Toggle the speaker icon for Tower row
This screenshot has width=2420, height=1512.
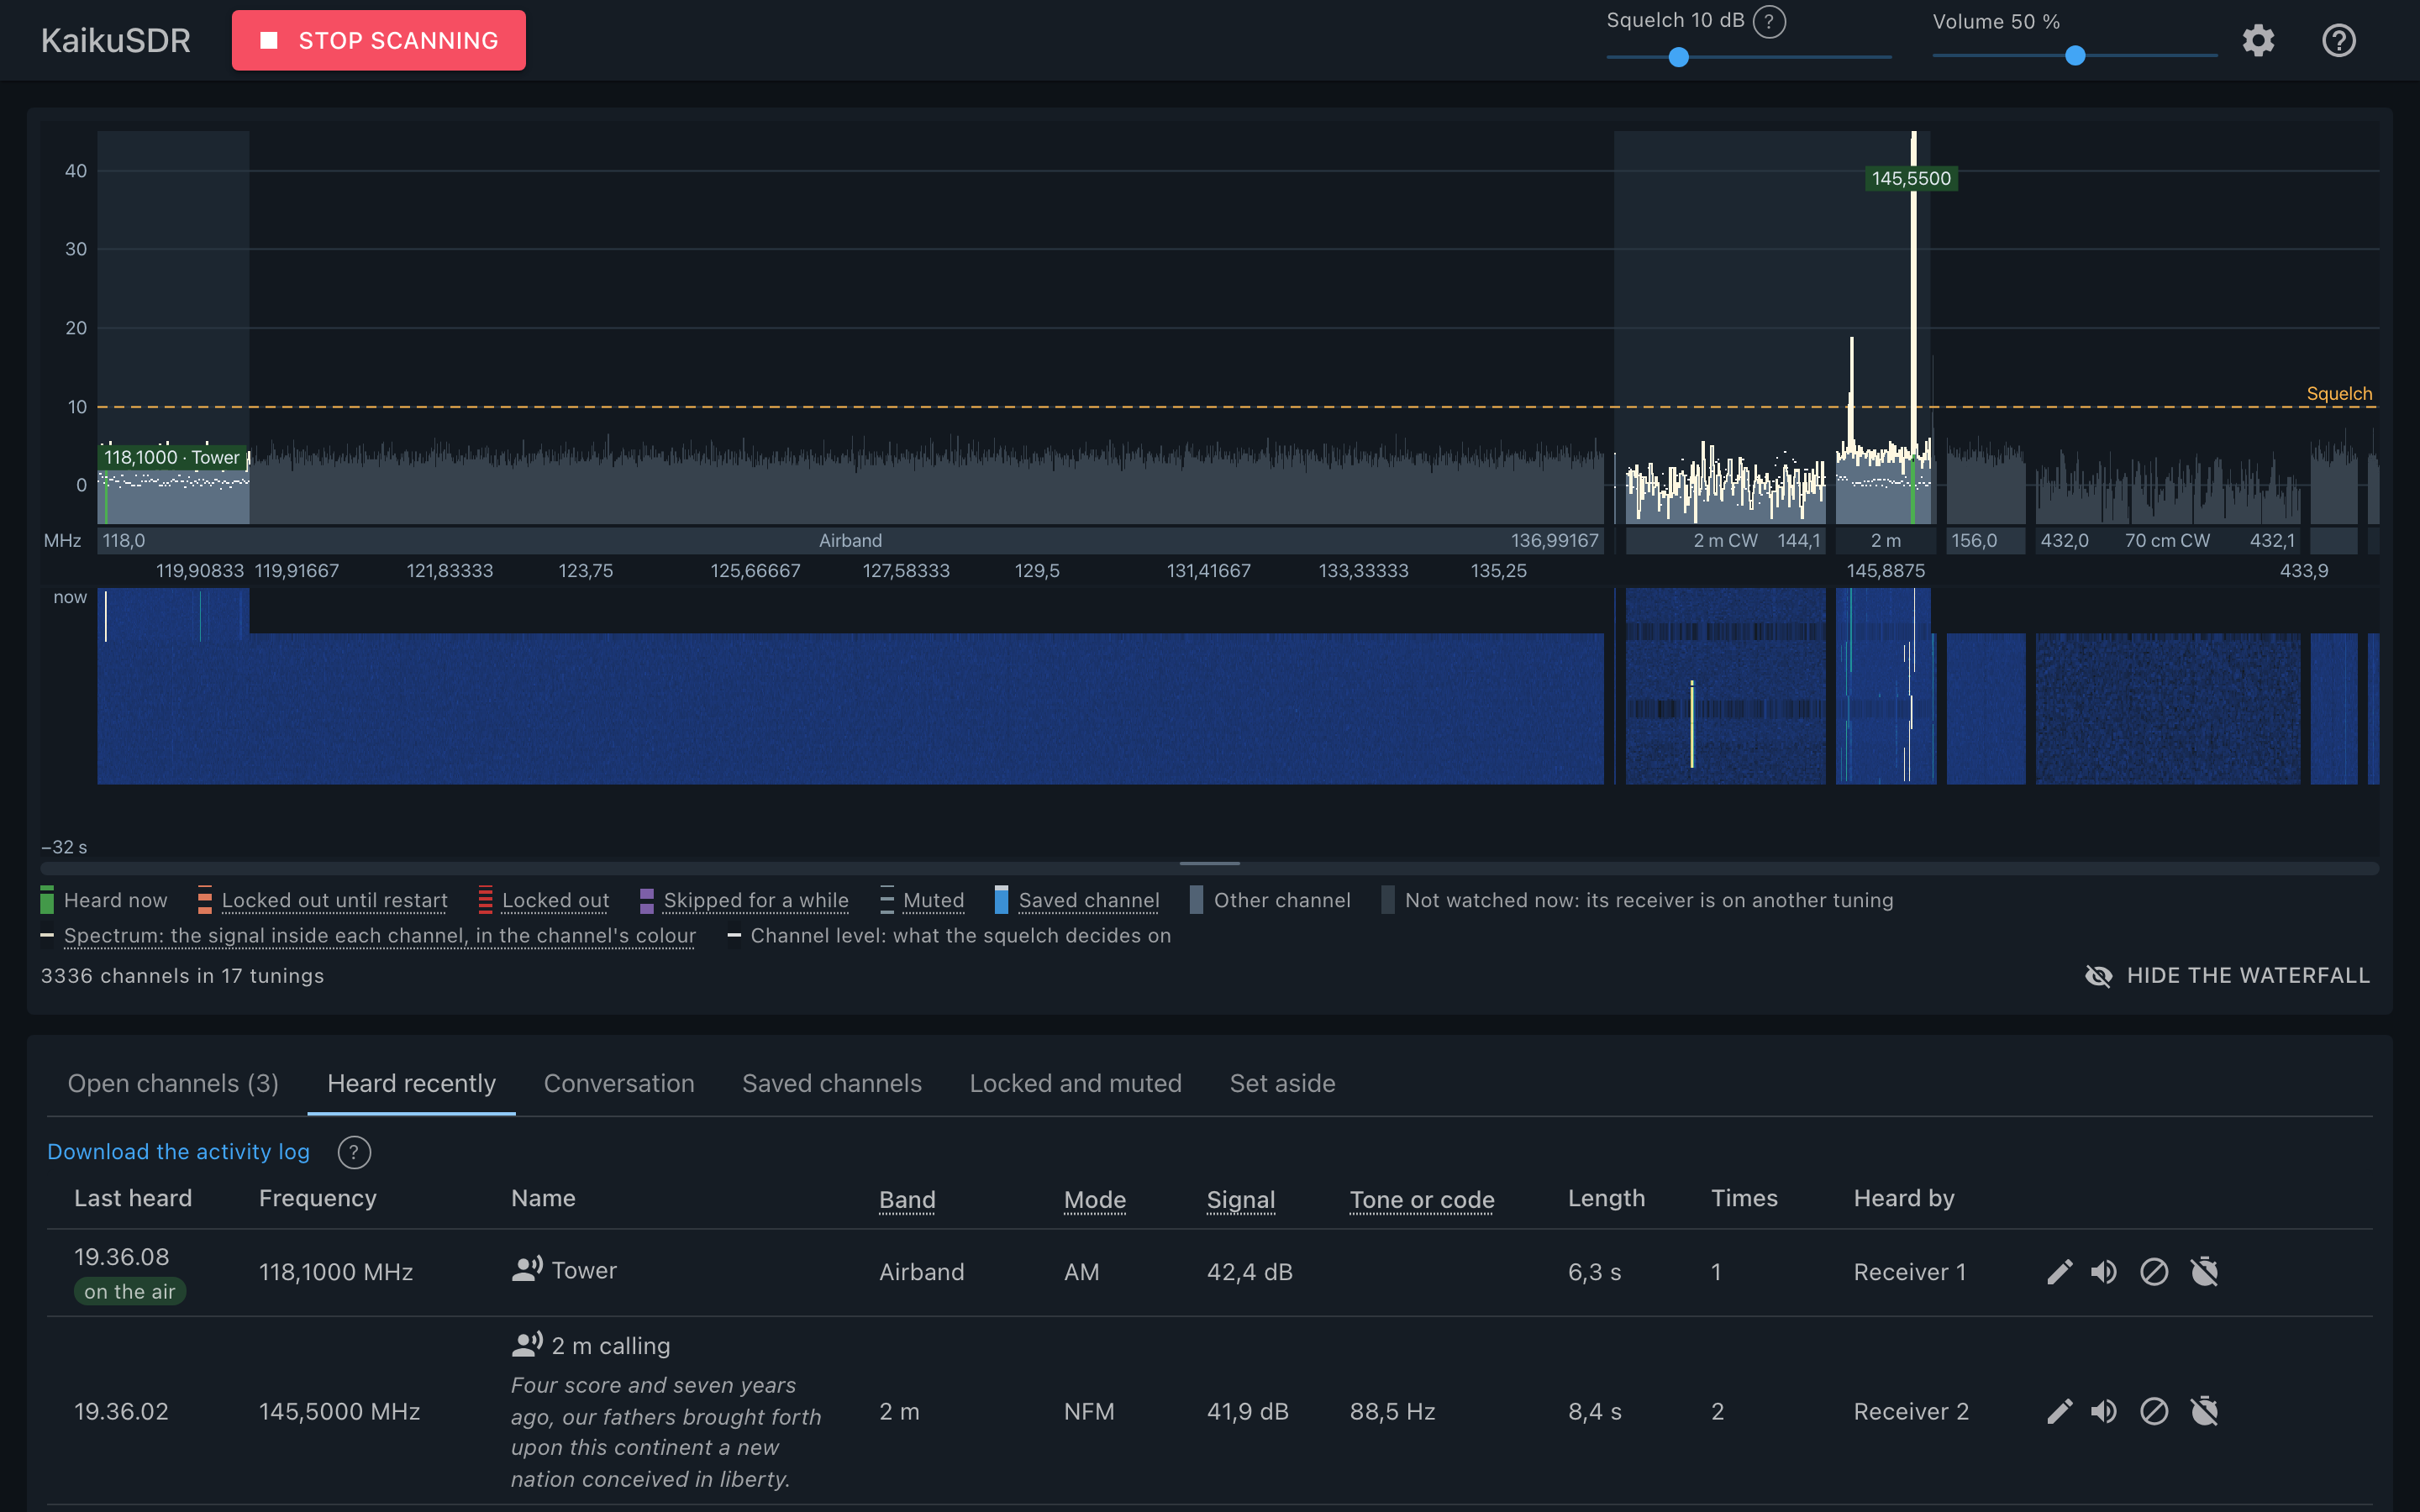point(2104,1272)
